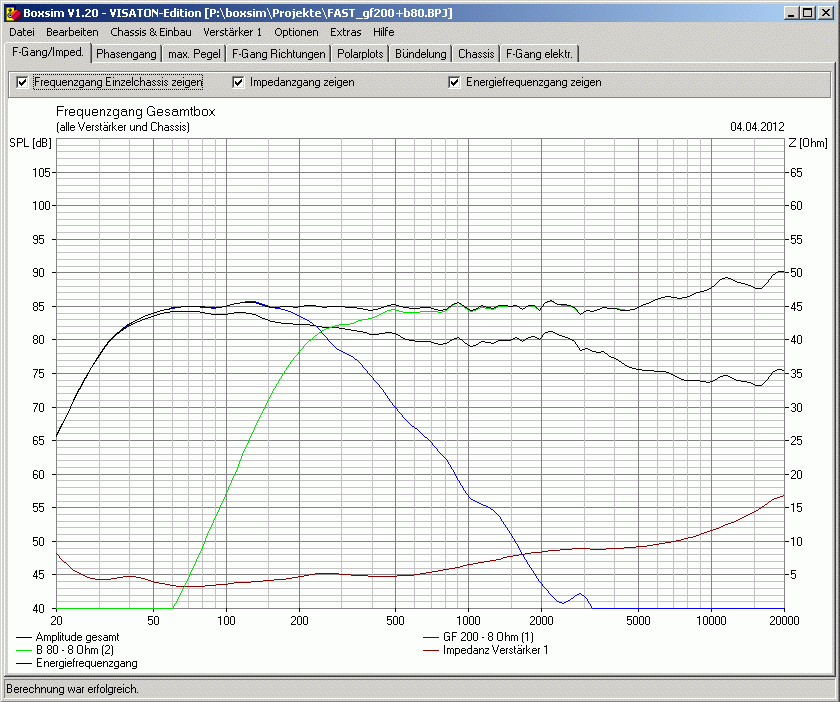Expand the Optionen menu
The height and width of the screenshot is (702, 840).
(296, 32)
